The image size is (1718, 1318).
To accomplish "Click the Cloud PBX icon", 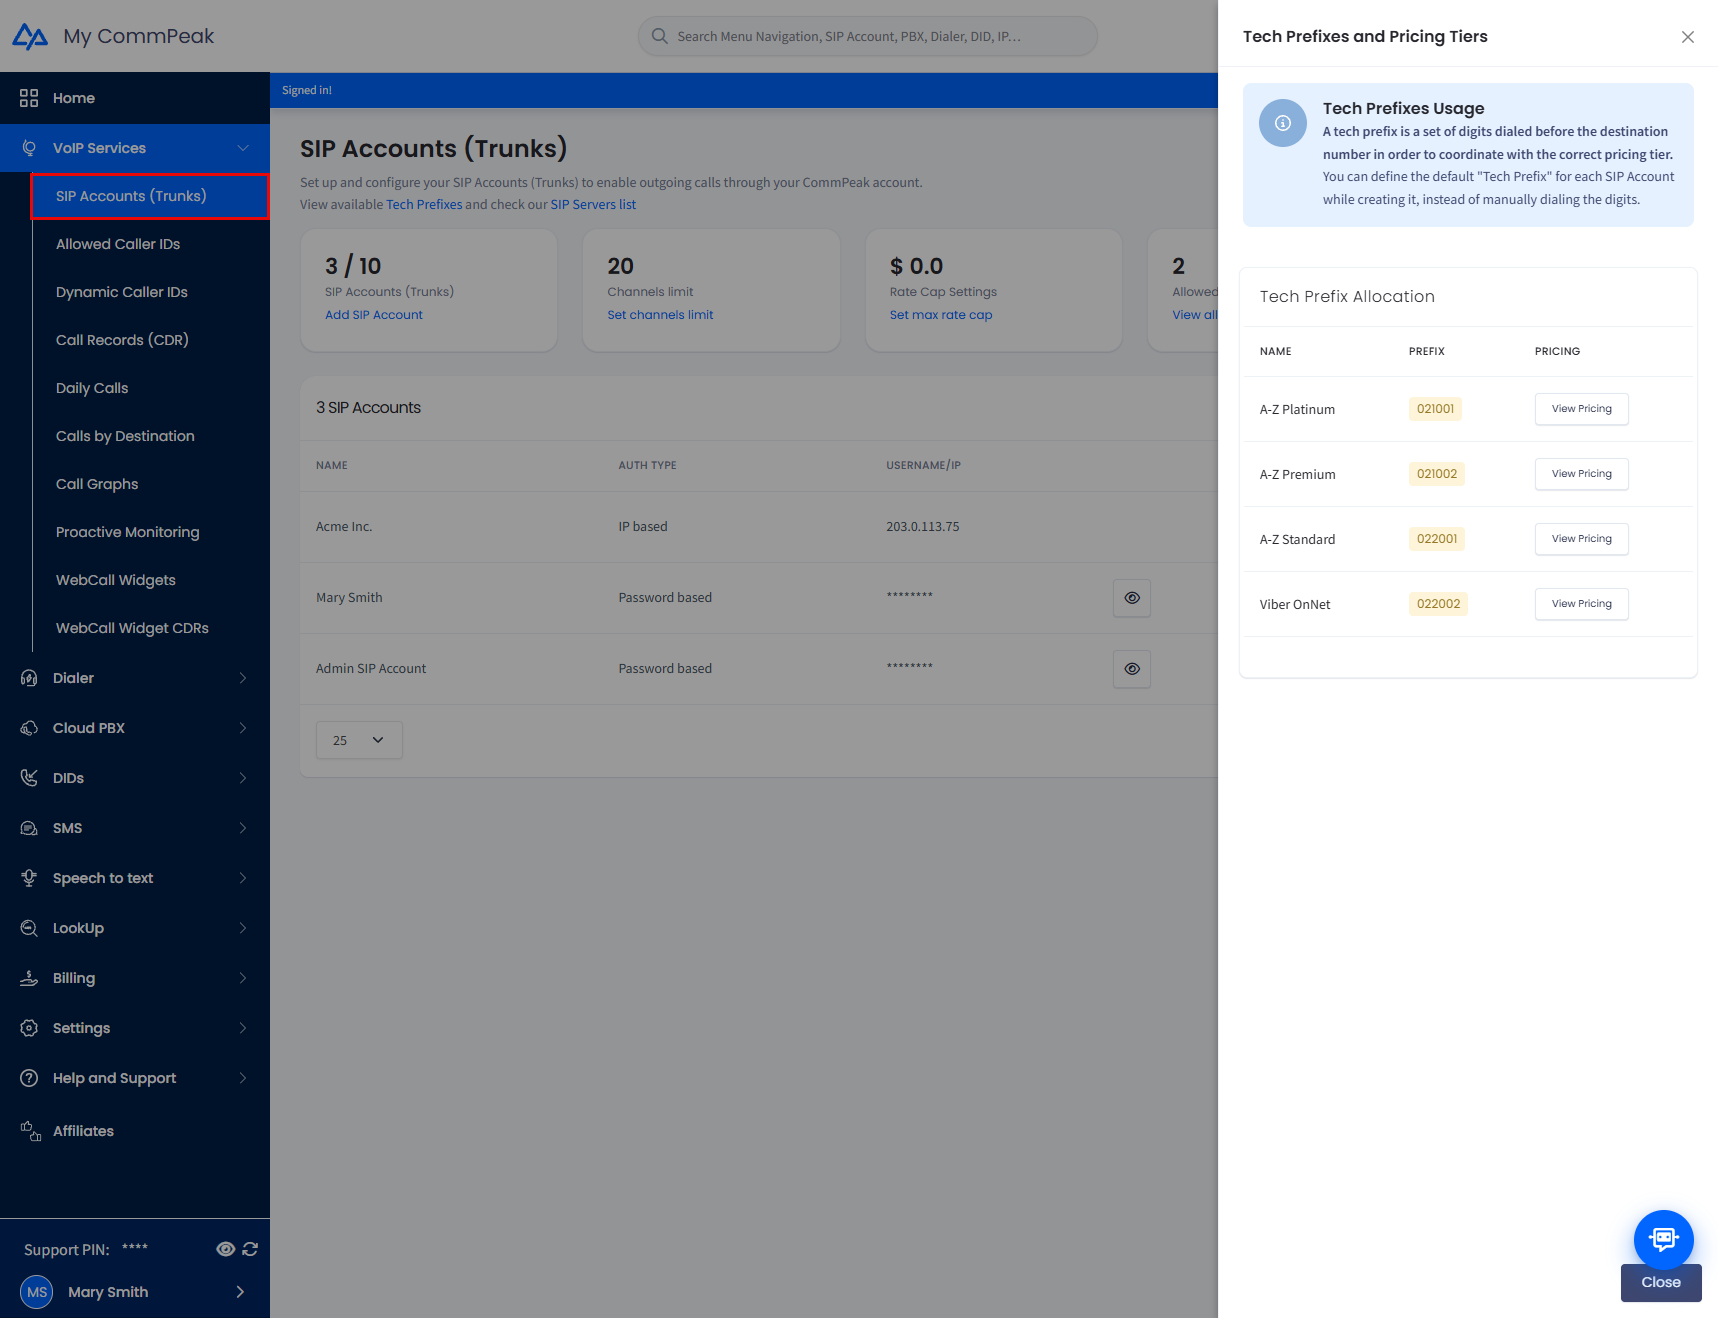I will [29, 728].
